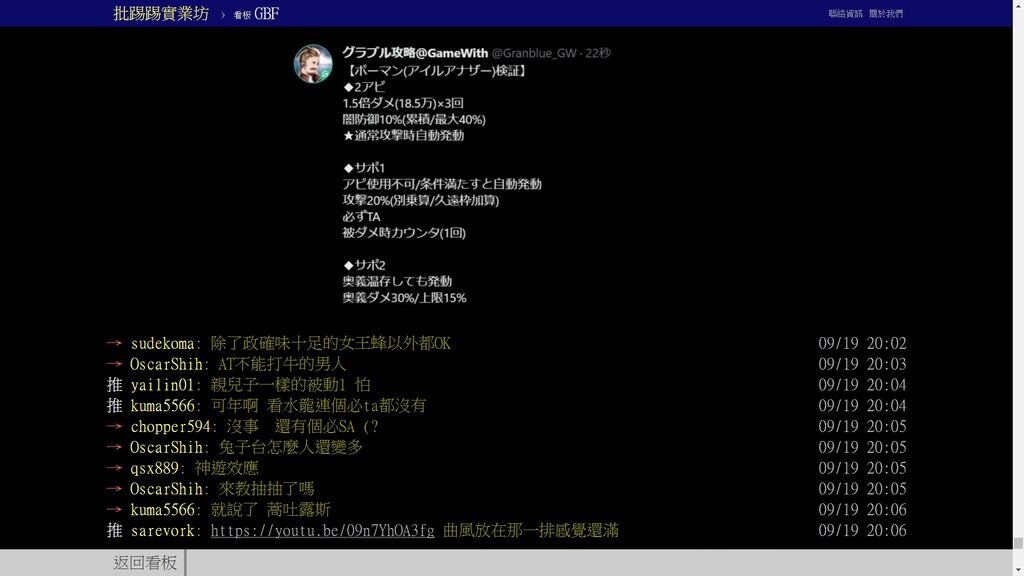This screenshot has height=576, width=1024.
Task: Click the tweet line ★通常攻撃時自動発動
Action: 403,135
